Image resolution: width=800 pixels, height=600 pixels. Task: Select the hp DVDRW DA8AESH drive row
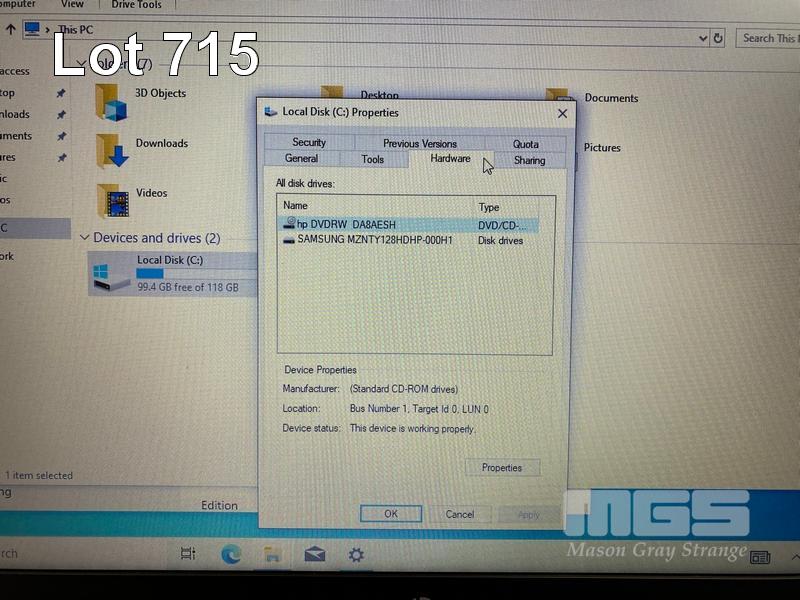point(408,224)
